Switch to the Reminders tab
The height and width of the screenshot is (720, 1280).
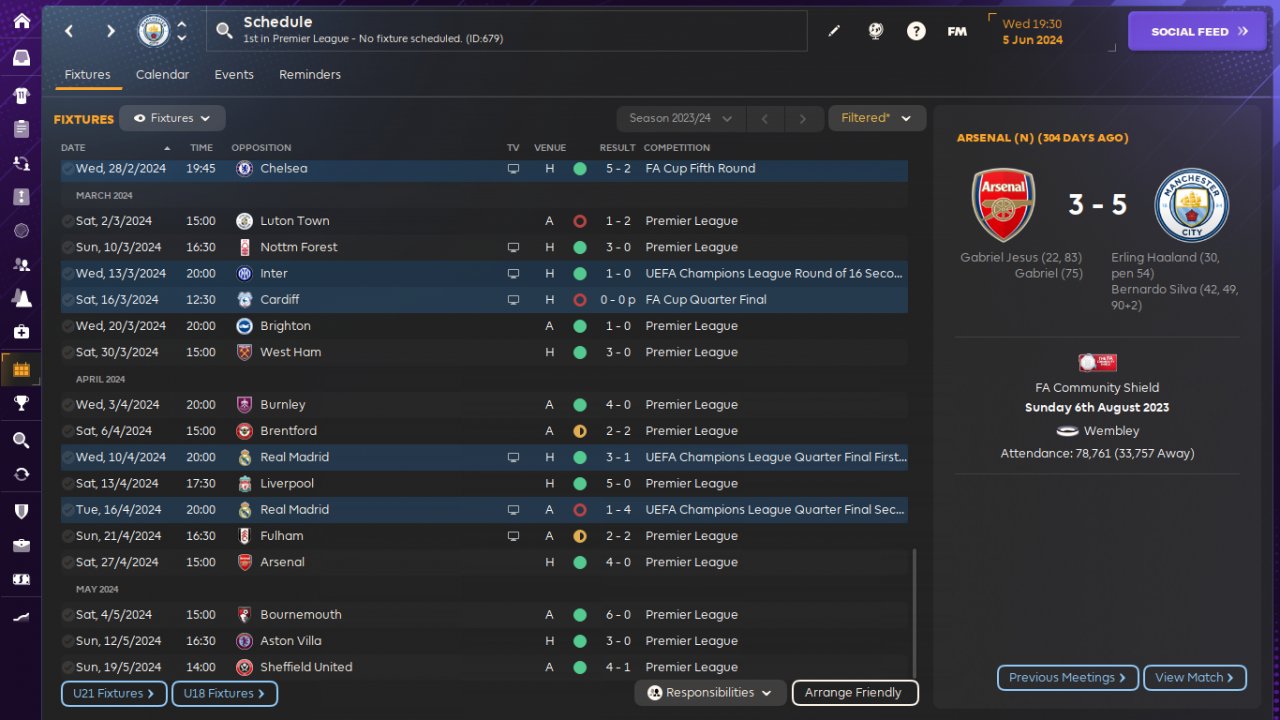click(310, 75)
